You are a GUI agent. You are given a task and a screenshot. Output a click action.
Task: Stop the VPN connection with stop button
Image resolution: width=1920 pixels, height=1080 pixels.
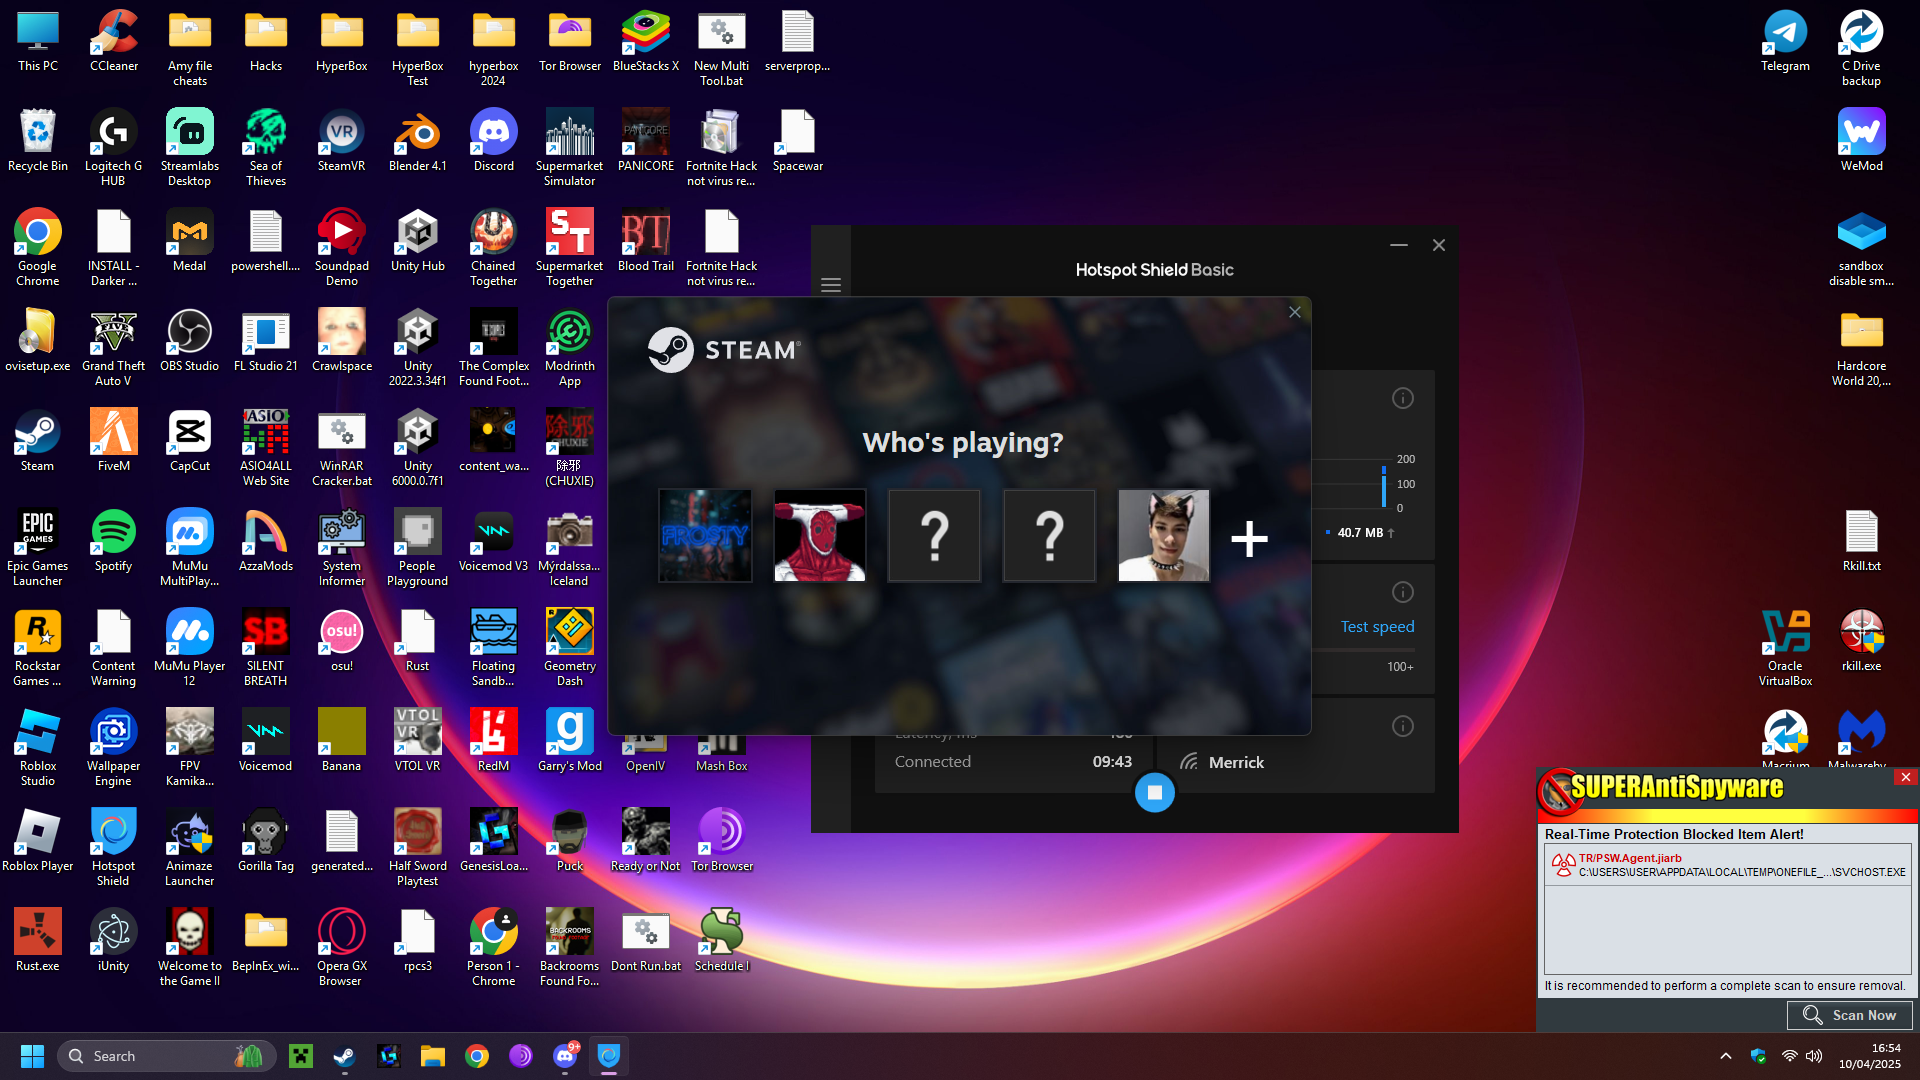1154,793
